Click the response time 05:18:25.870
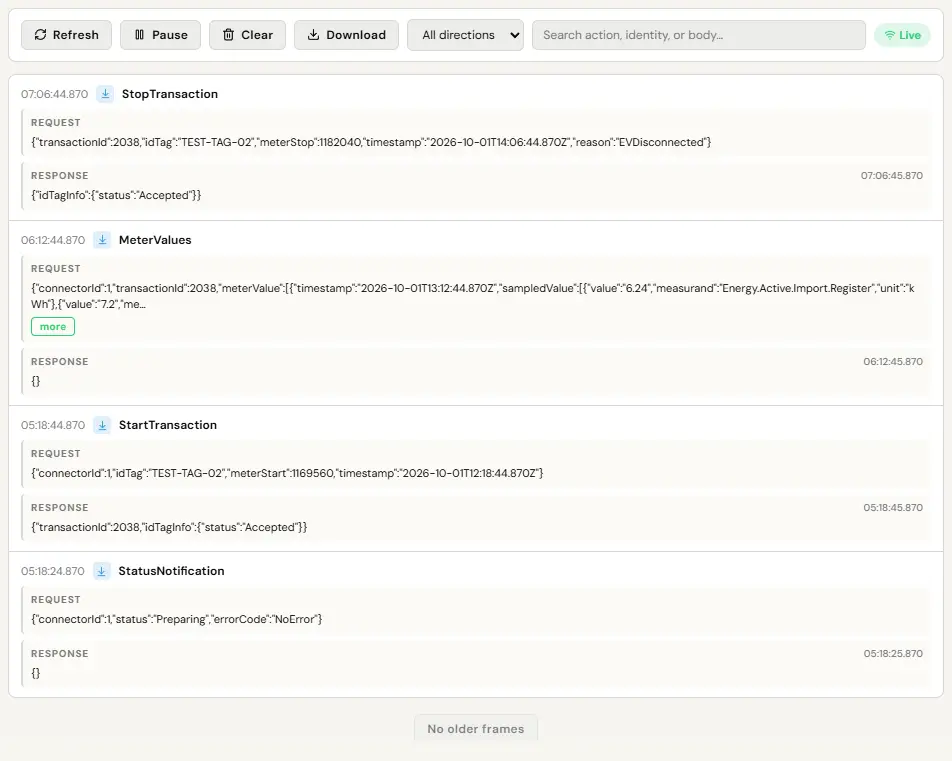This screenshot has height=761, width=952. coord(893,654)
